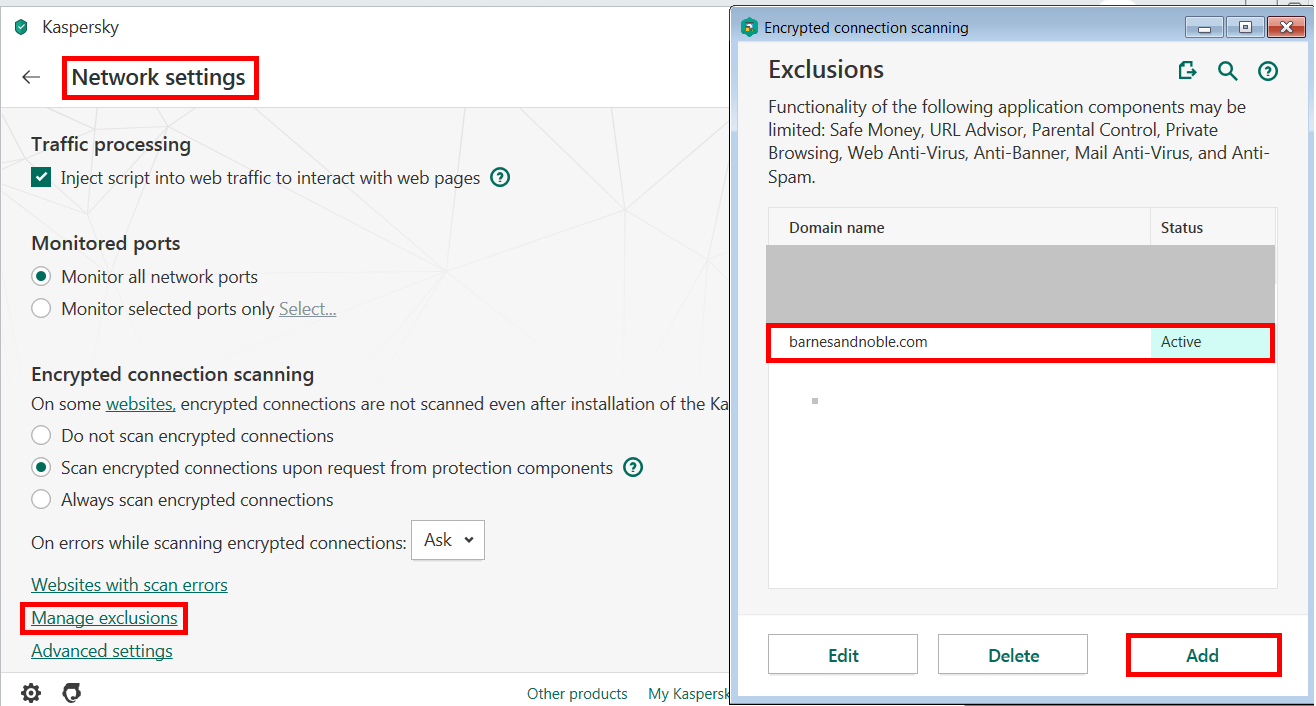Choose Do not scan encrypted connections
This screenshot has height=706, width=1316.
point(41,435)
